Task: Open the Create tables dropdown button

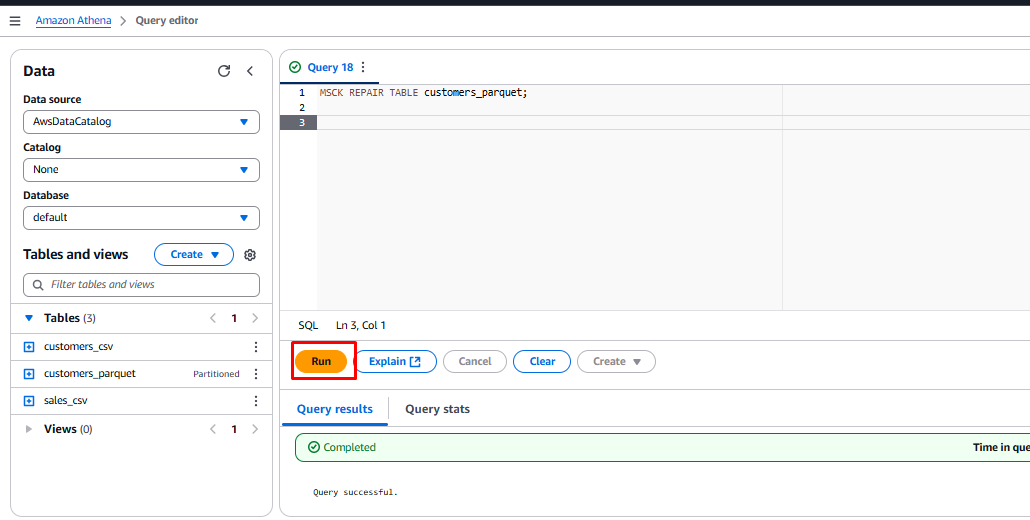Action: pyautogui.click(x=193, y=255)
